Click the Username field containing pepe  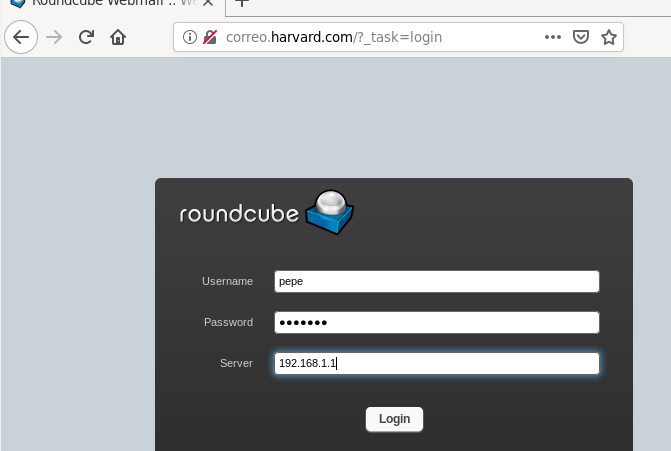(437, 282)
